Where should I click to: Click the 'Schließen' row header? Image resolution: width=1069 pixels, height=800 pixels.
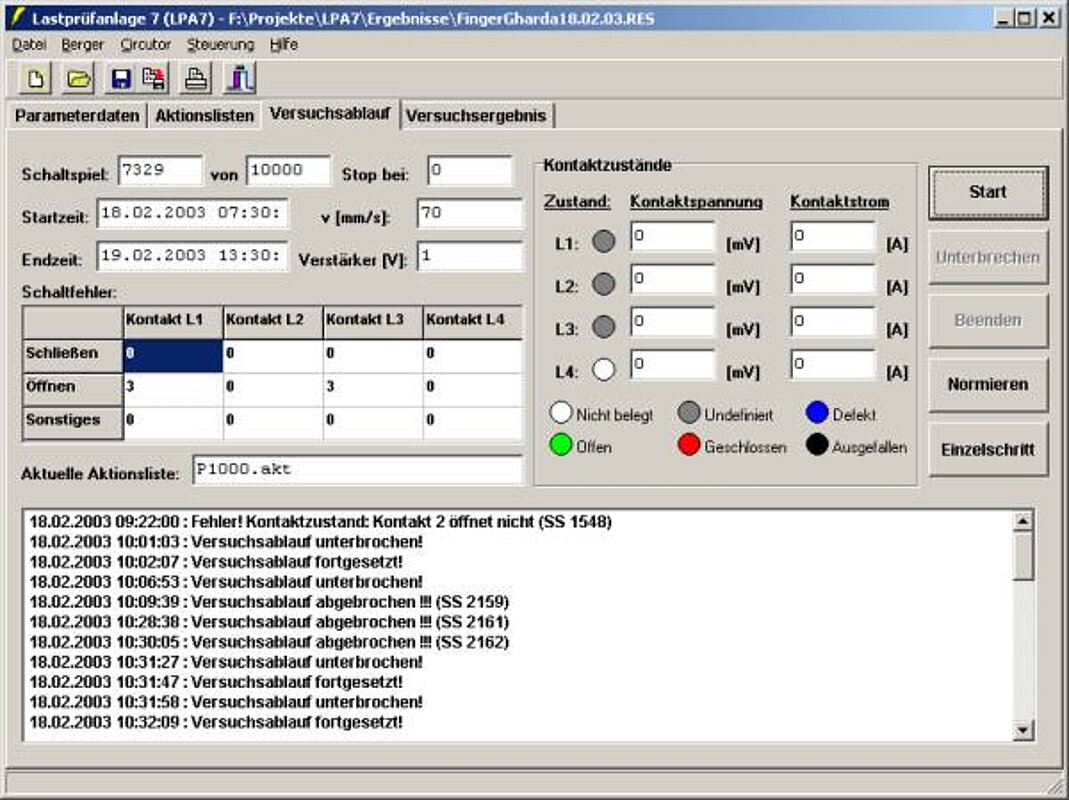click(x=72, y=356)
